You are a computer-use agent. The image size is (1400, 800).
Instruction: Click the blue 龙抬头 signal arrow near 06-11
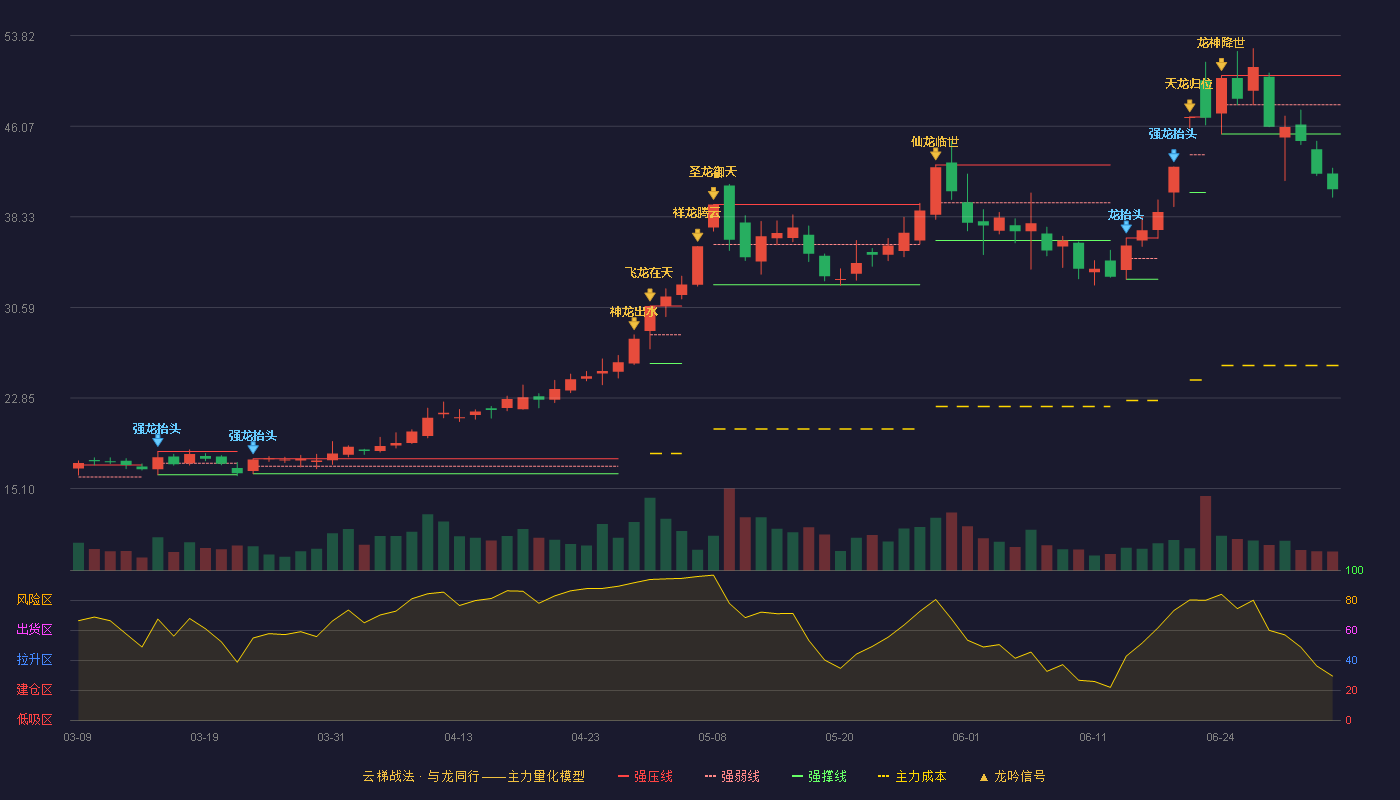pos(1126,227)
